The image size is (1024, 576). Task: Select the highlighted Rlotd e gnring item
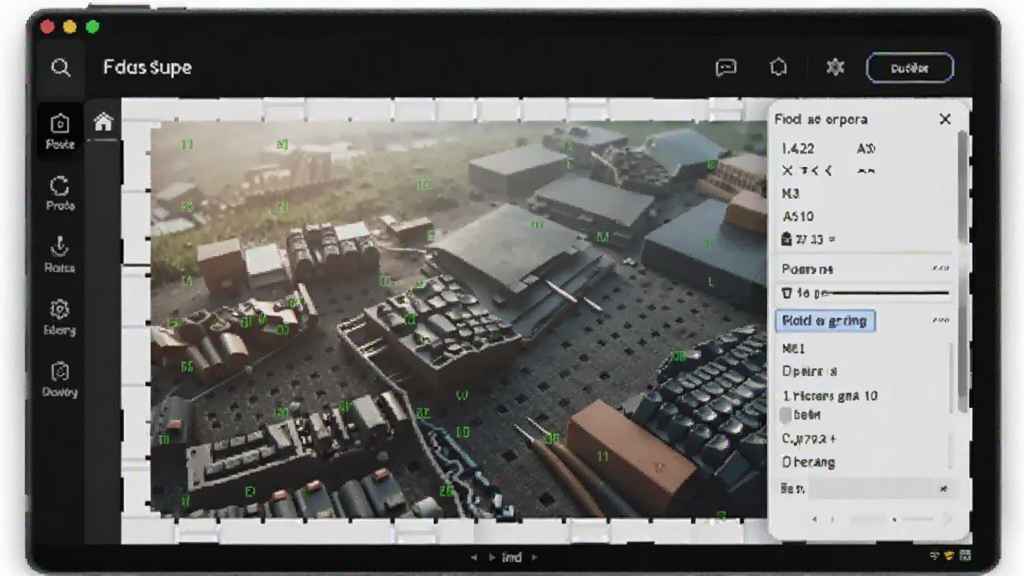point(825,321)
